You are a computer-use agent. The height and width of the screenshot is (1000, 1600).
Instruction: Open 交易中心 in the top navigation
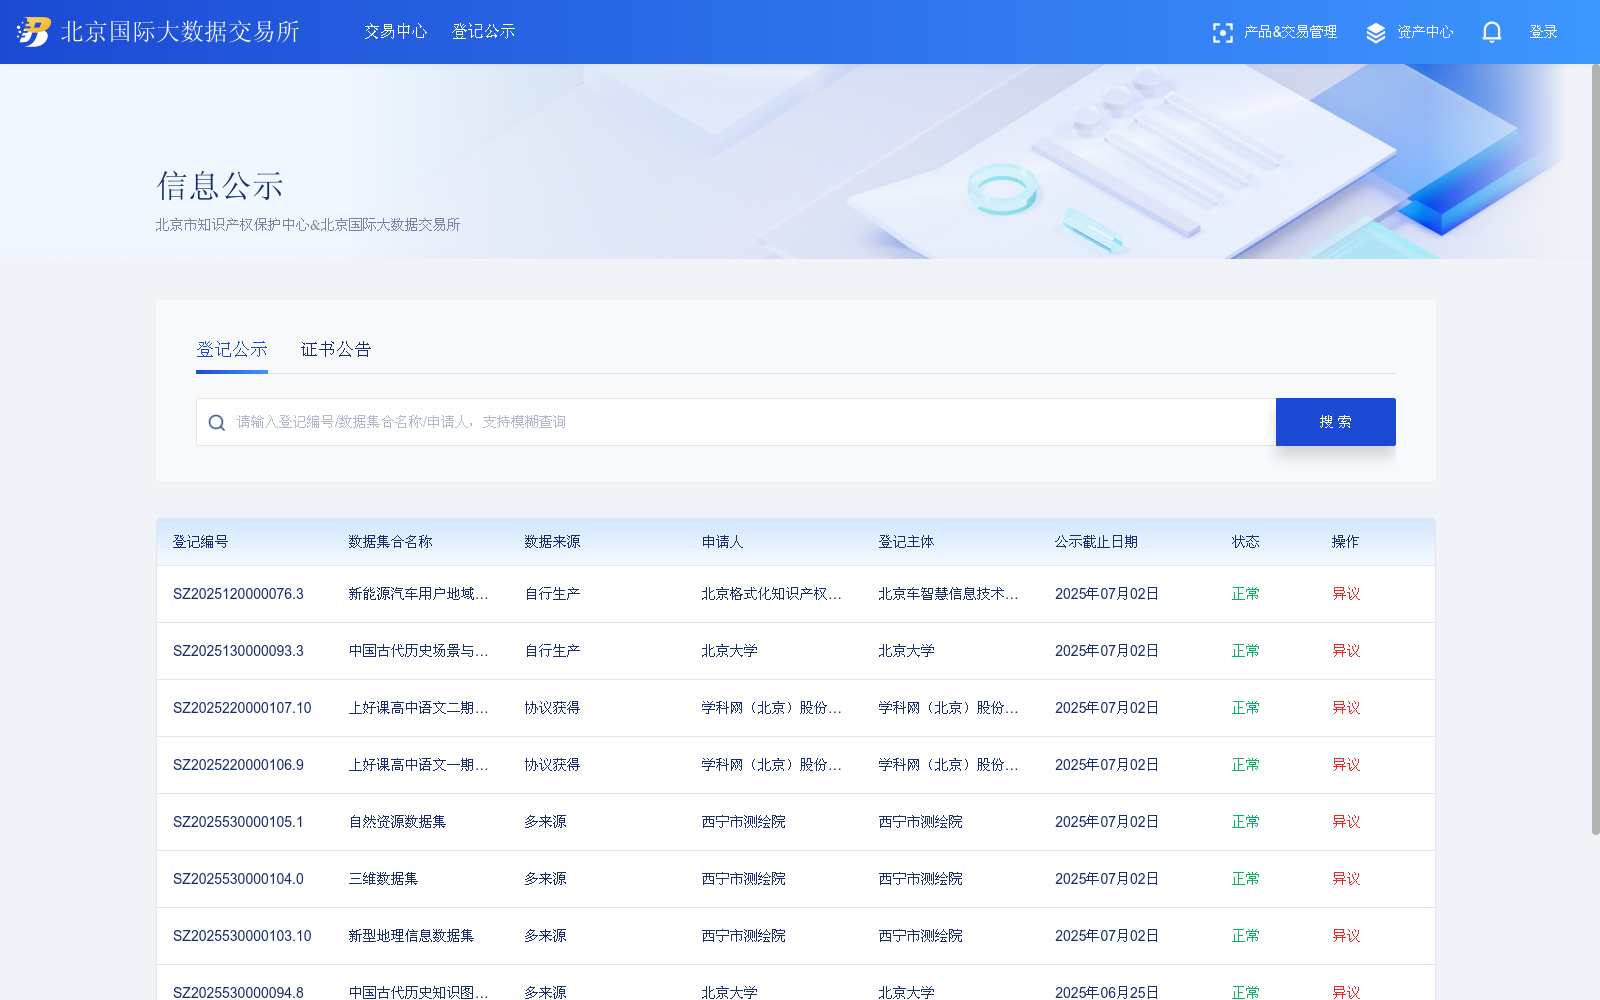tap(396, 32)
